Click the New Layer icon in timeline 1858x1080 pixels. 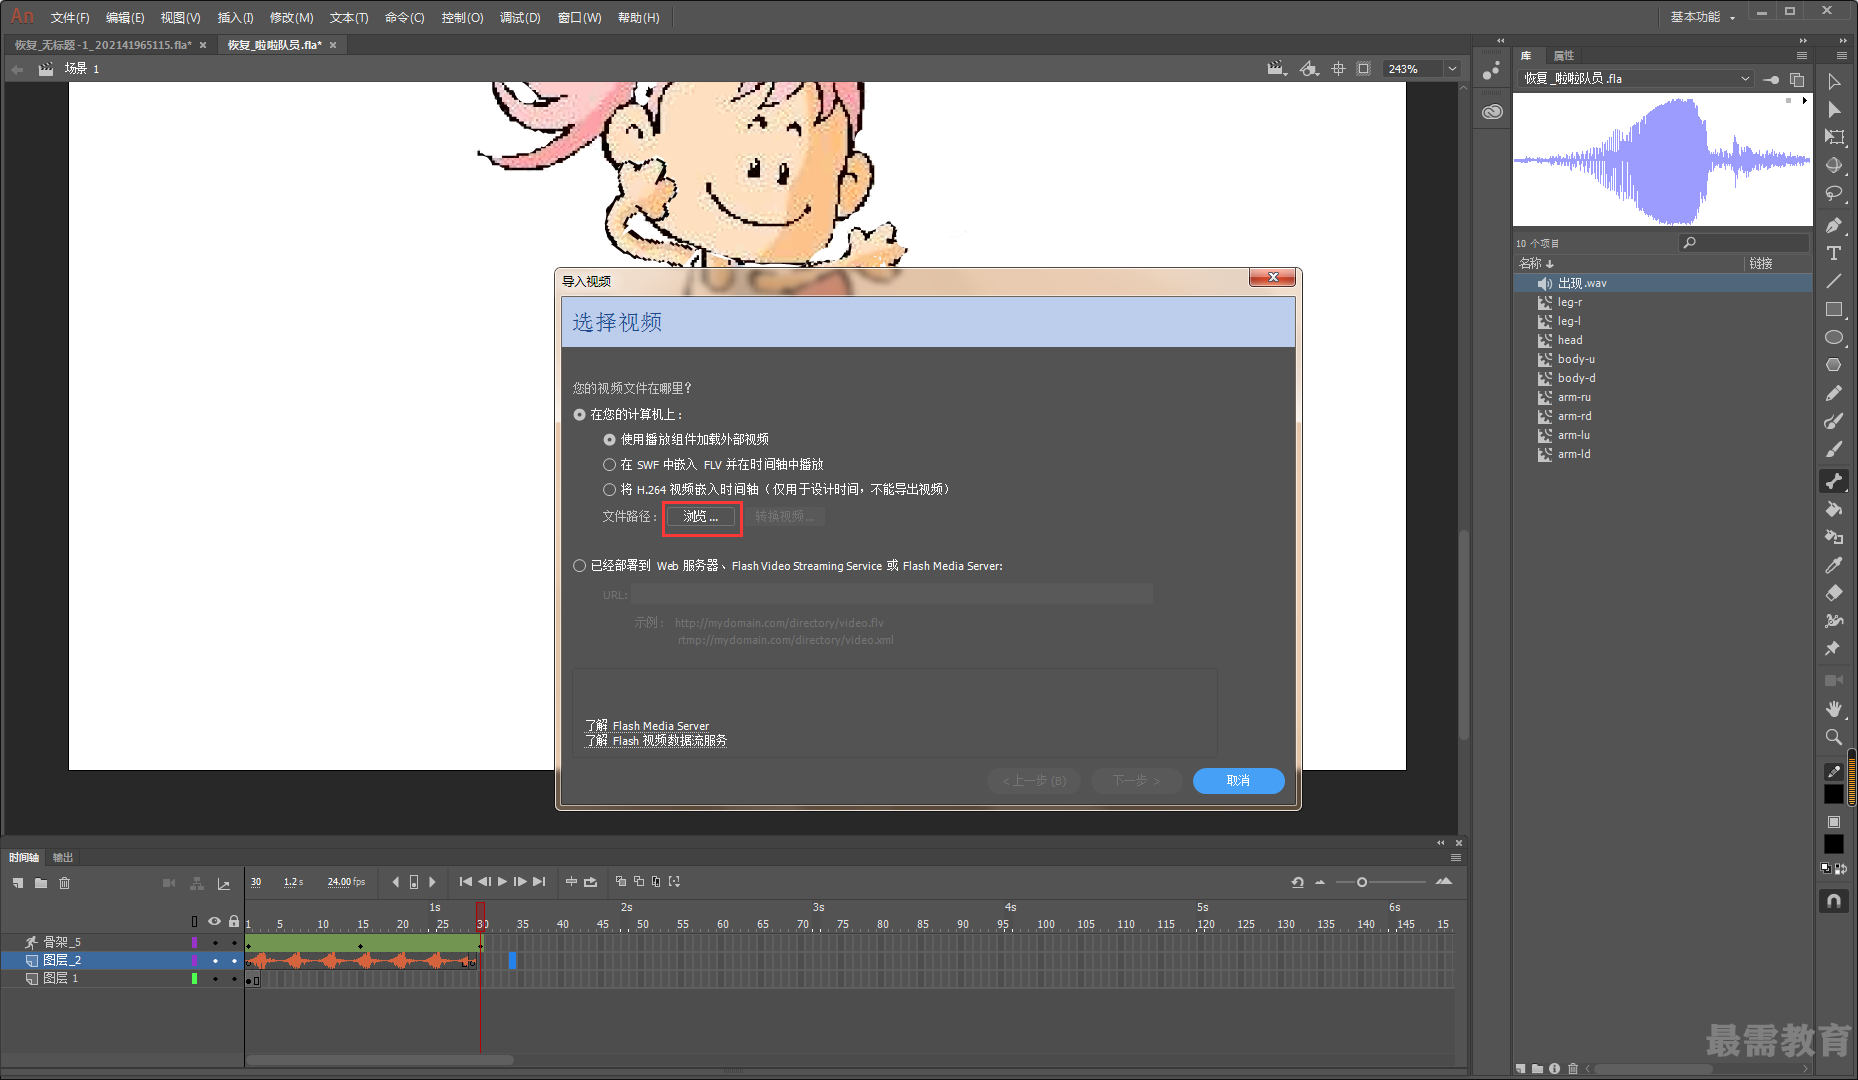18,883
